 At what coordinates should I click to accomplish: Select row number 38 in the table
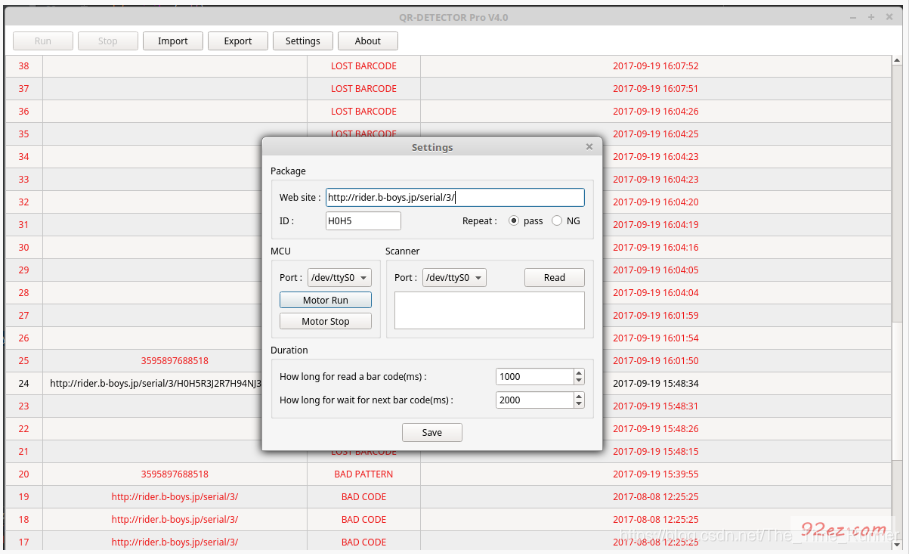click(24, 66)
